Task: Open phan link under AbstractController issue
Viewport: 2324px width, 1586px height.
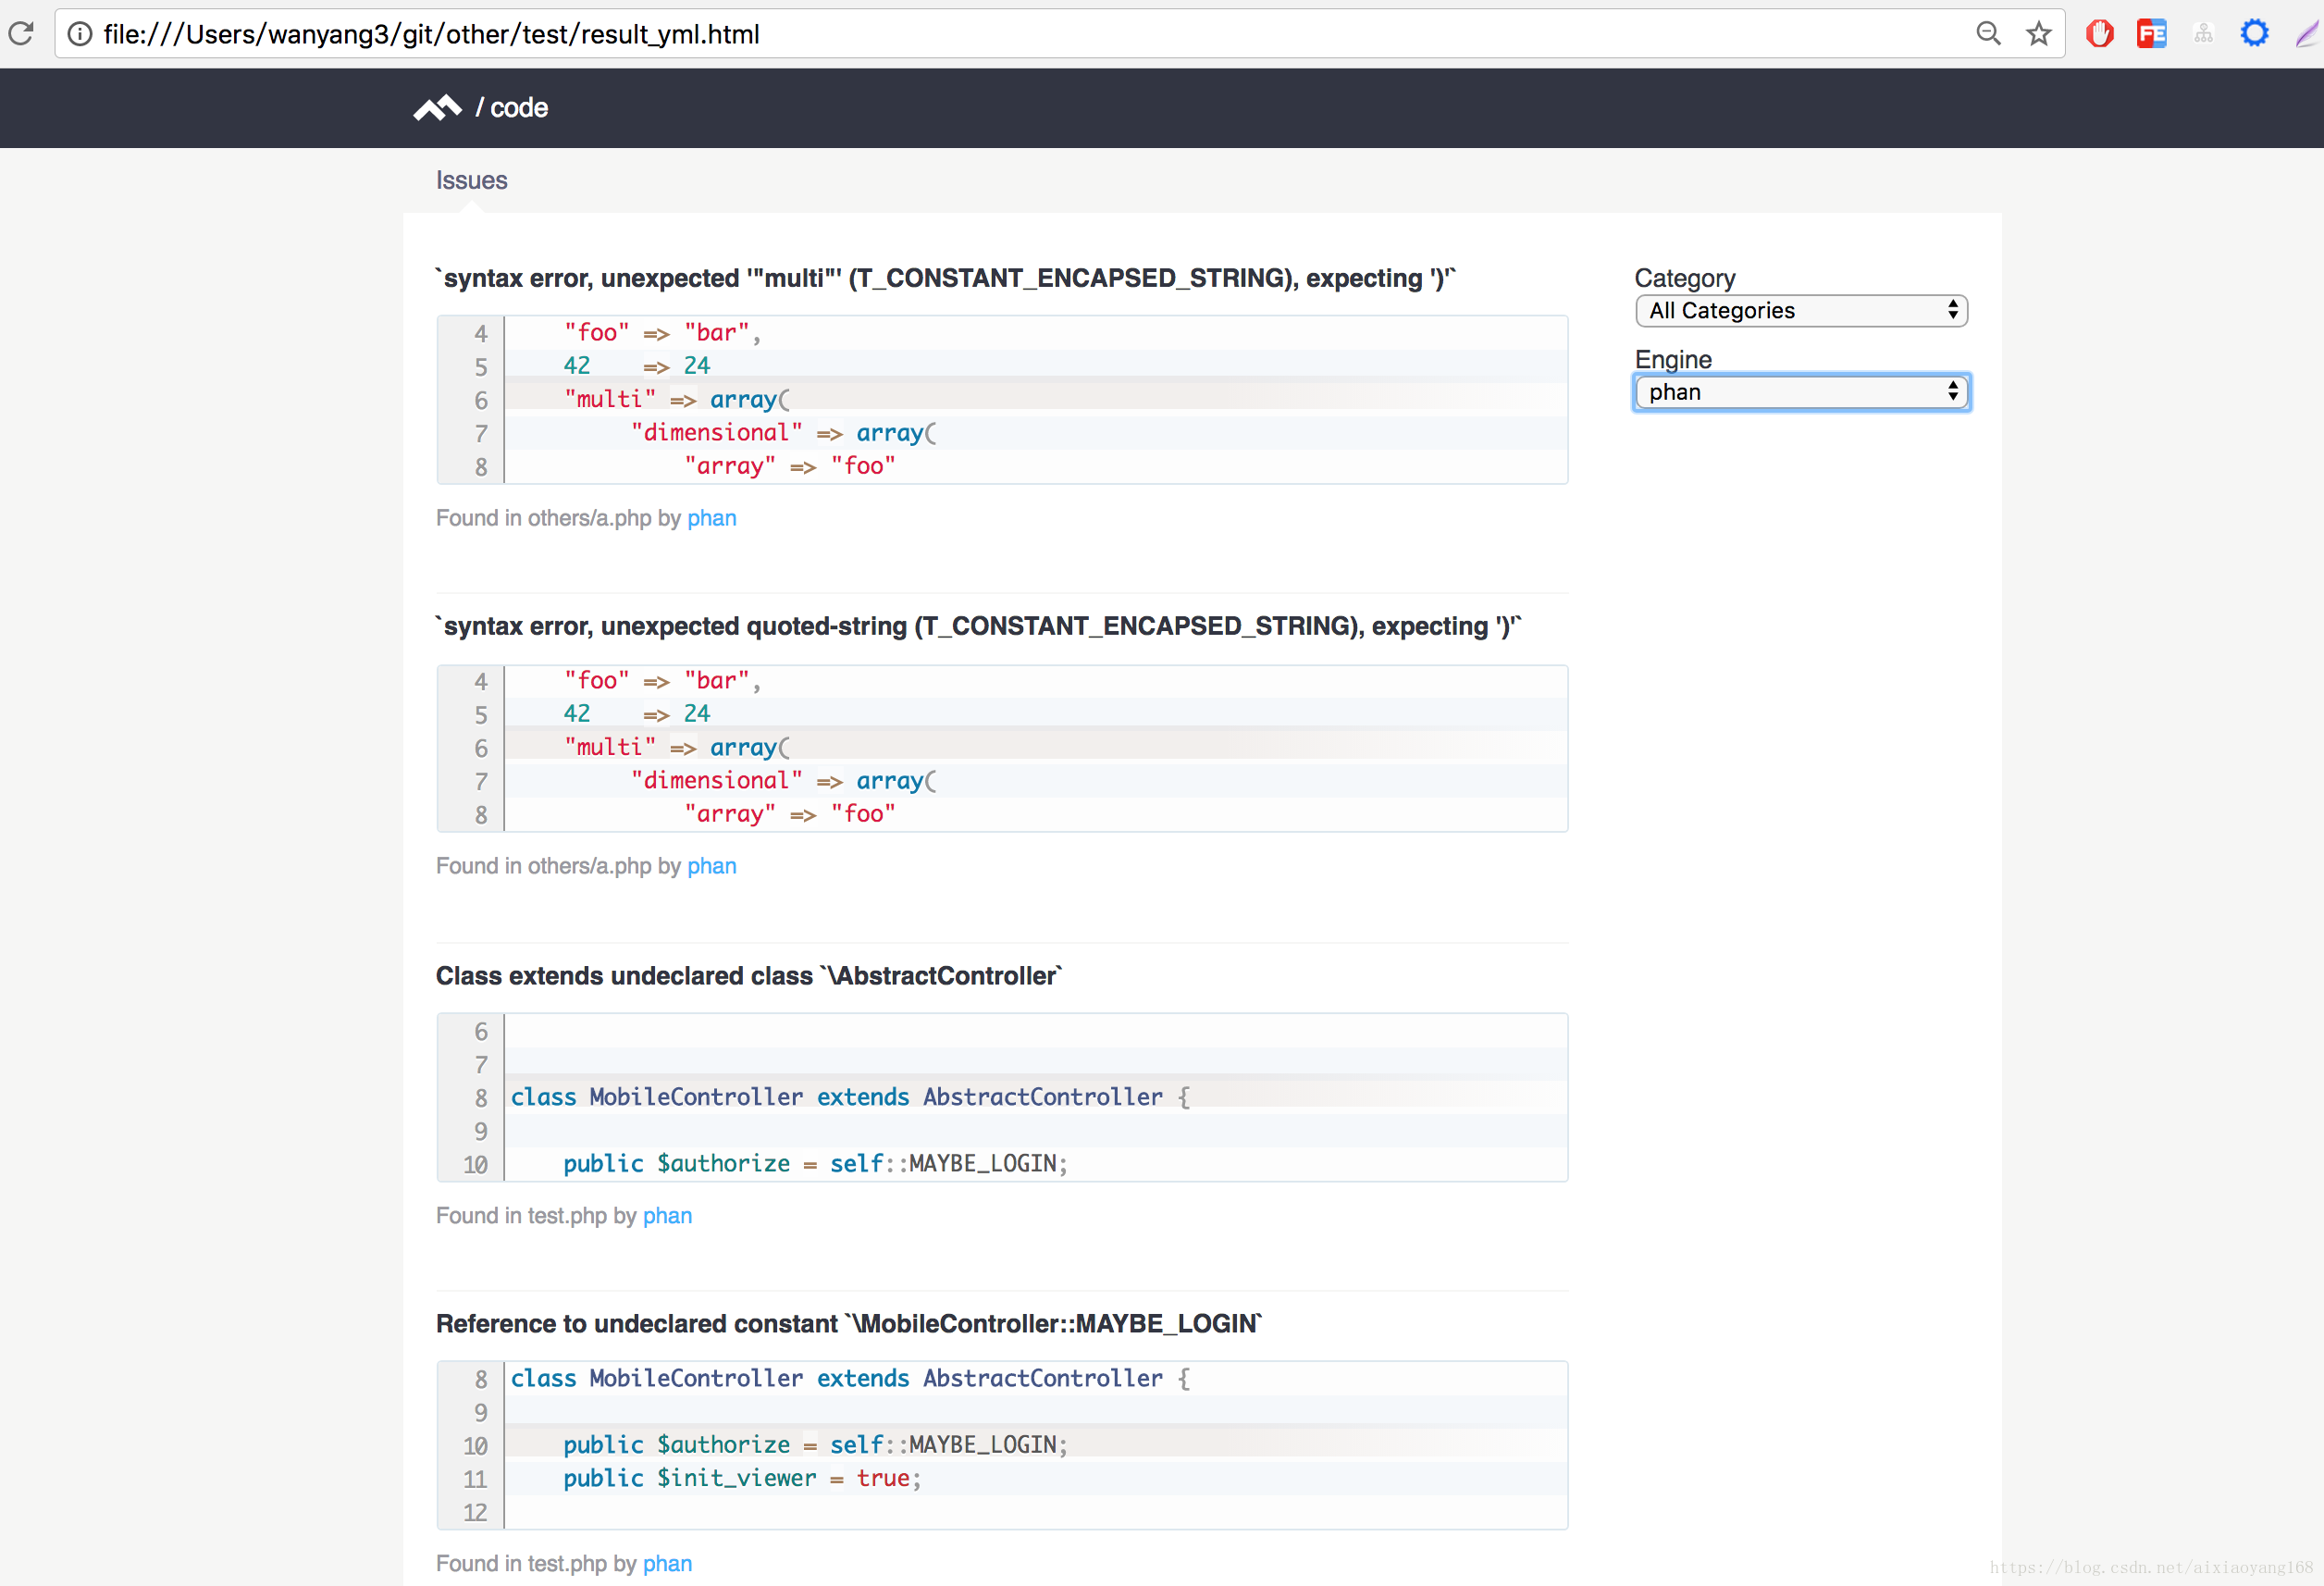Action: [667, 1216]
